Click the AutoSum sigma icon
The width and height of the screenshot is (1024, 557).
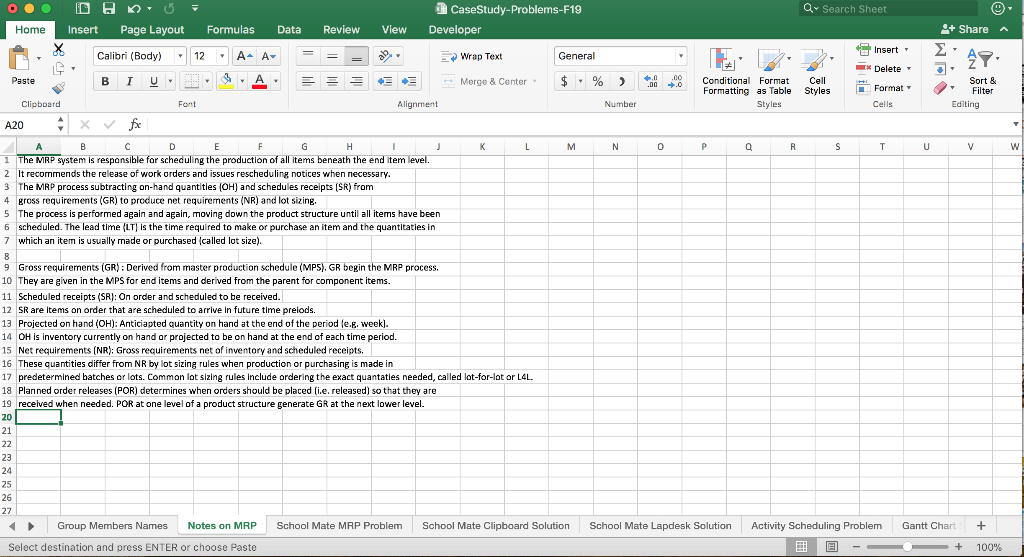(x=940, y=50)
